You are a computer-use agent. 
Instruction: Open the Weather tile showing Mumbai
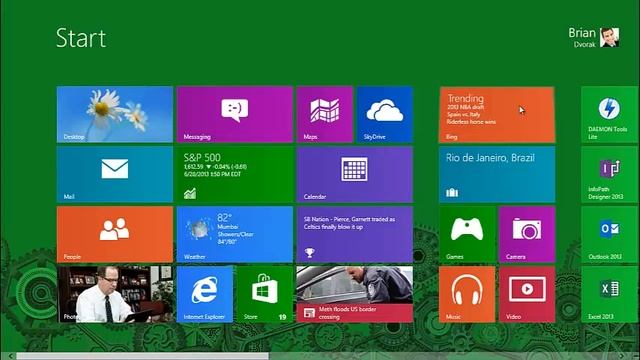point(235,234)
